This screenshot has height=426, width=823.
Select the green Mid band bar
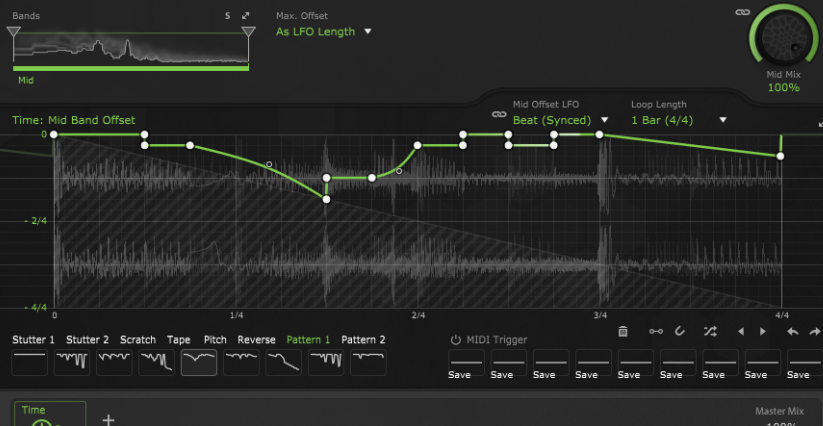tap(131, 68)
